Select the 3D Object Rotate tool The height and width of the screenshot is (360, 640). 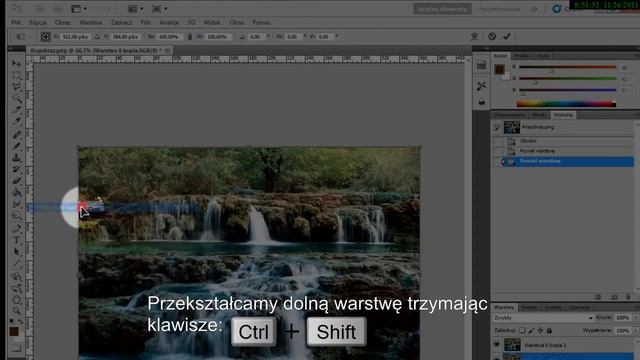[16, 277]
